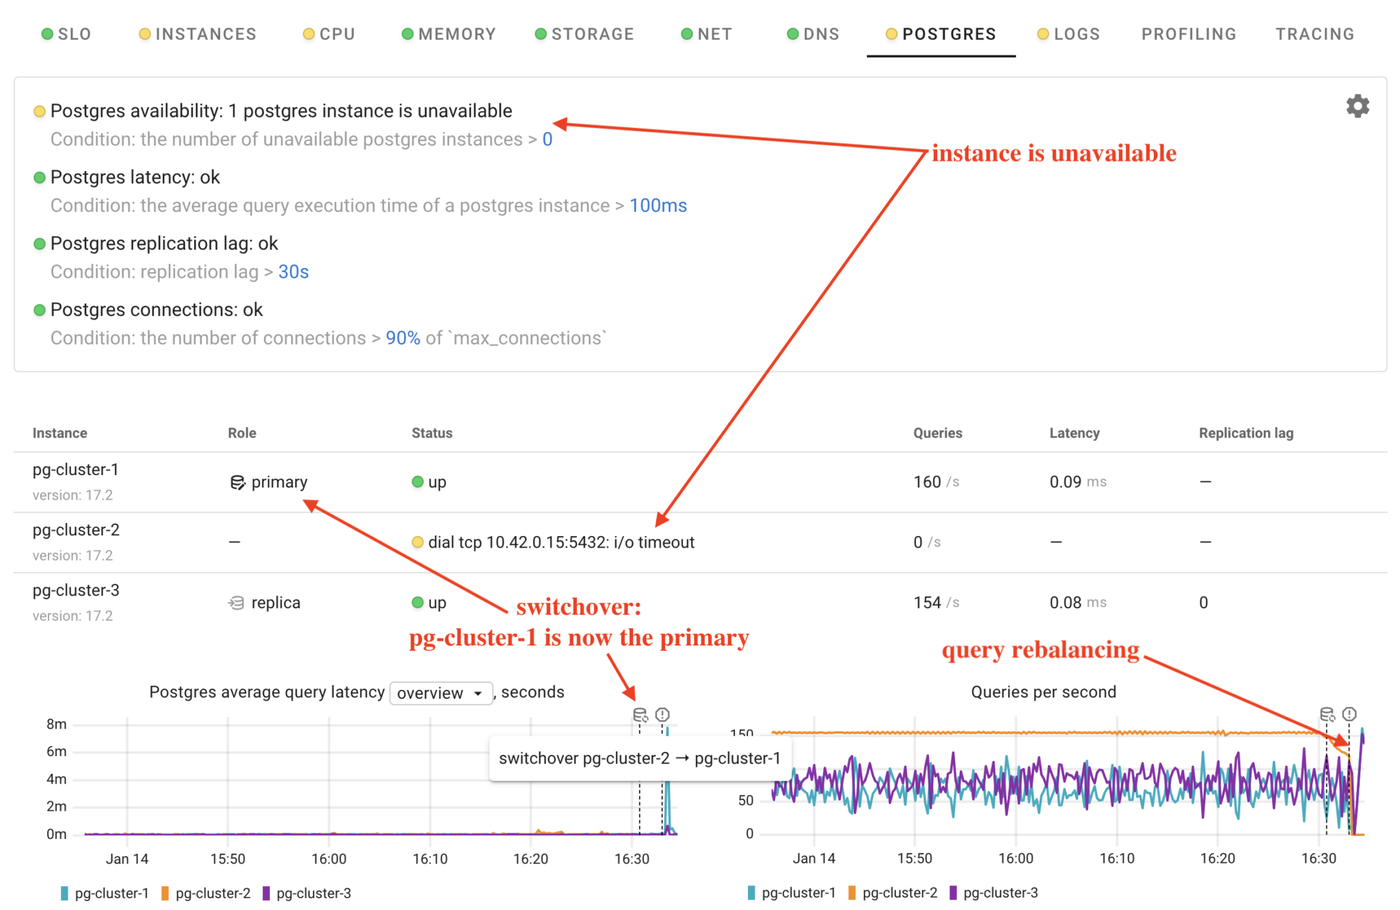Open the latency chart overview dropdown
The image size is (1400, 910).
[x=440, y=693]
